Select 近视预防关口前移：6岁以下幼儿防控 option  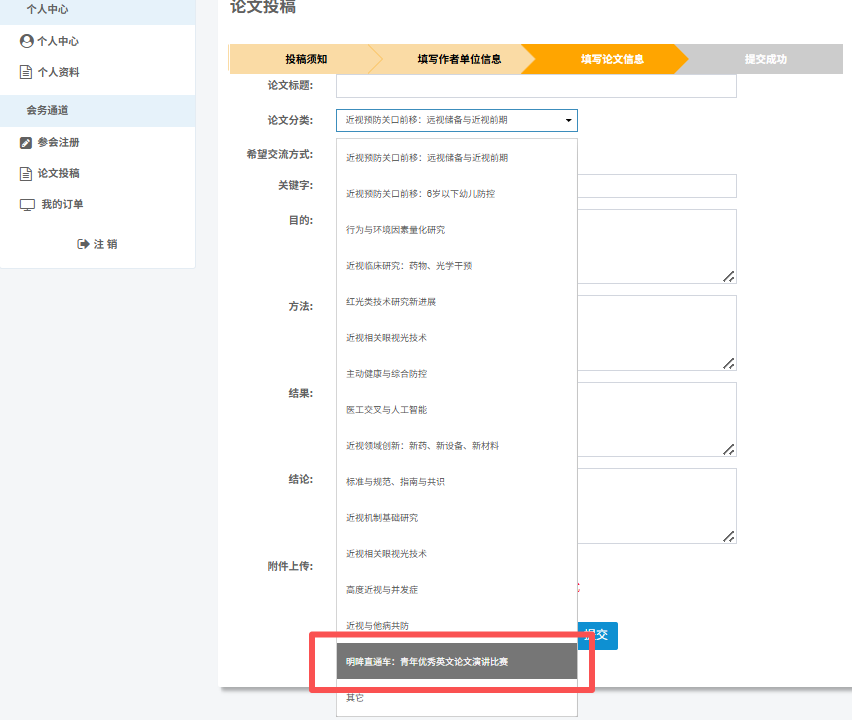420,193
